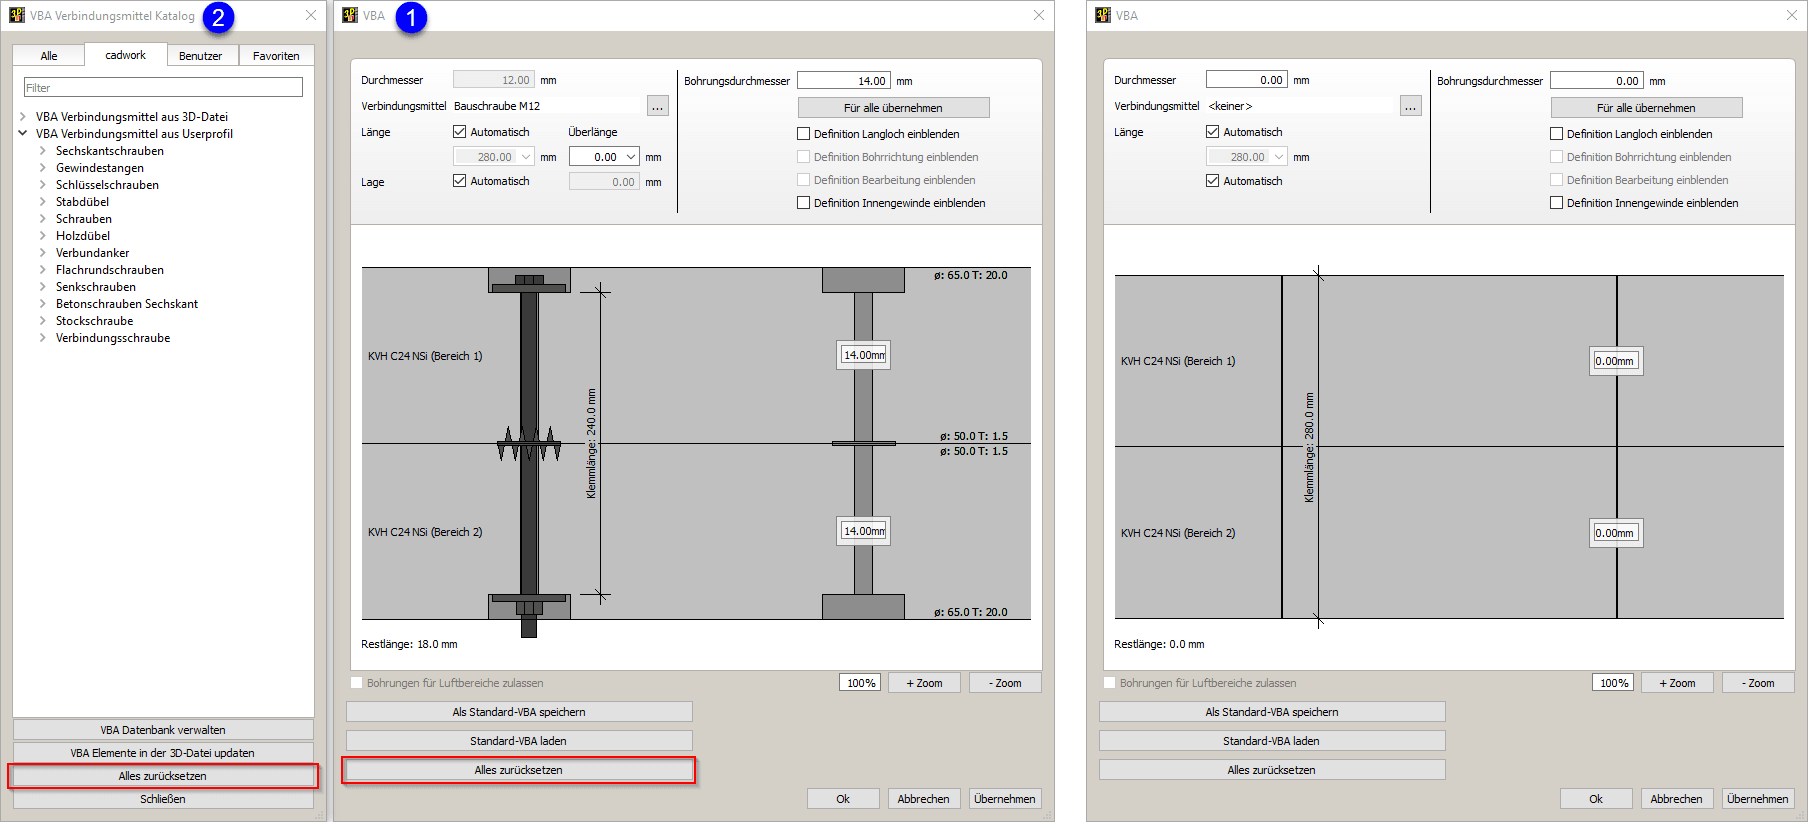1808x822 pixels.
Task: Toggle Definition Innengewinde einblenden in Bauschraube dialog
Action: pos(803,203)
